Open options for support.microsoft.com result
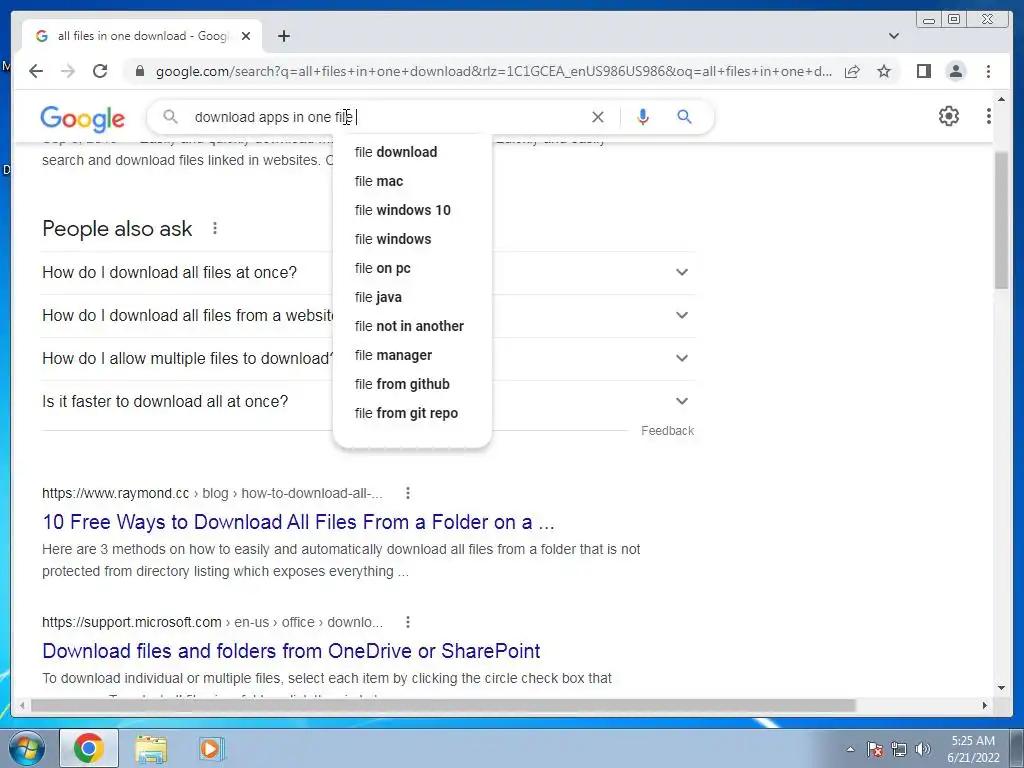 tap(408, 622)
